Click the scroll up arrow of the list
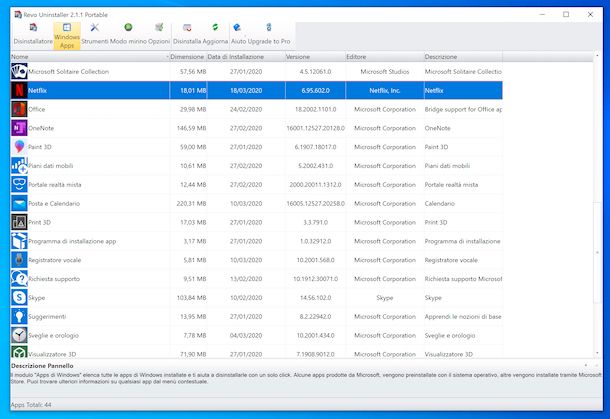Image resolution: width=610 pixels, height=419 pixels. pyautogui.click(x=598, y=56)
